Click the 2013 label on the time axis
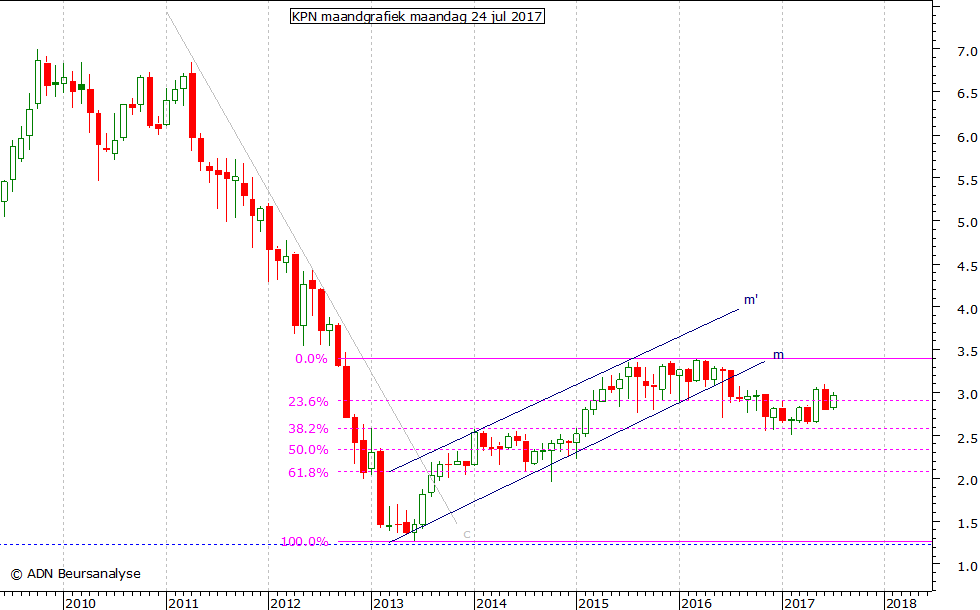The height and width of the screenshot is (610, 980). click(389, 603)
